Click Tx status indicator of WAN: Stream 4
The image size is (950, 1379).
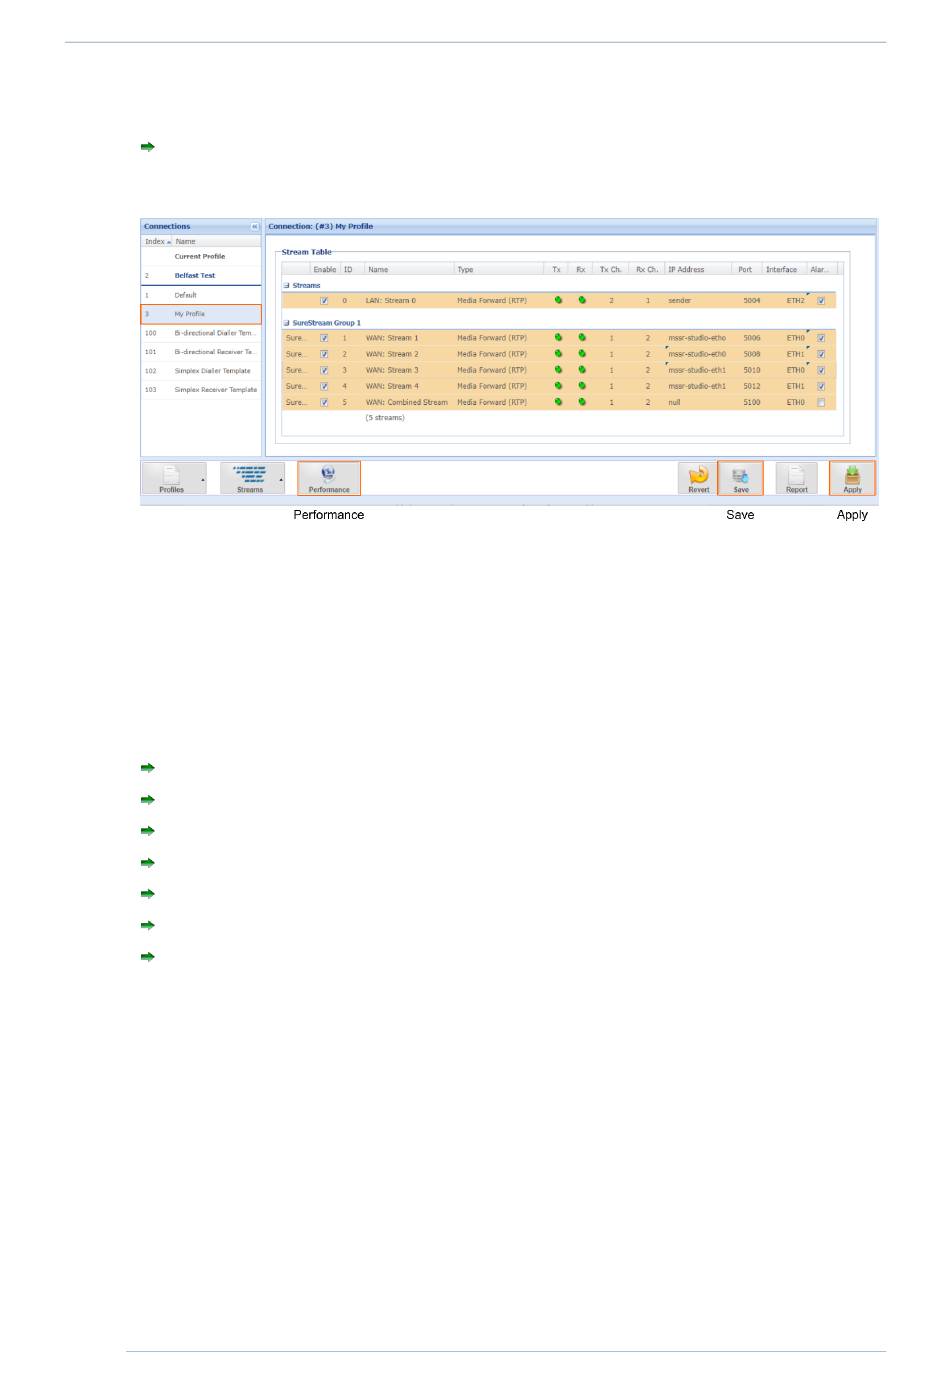[558, 386]
